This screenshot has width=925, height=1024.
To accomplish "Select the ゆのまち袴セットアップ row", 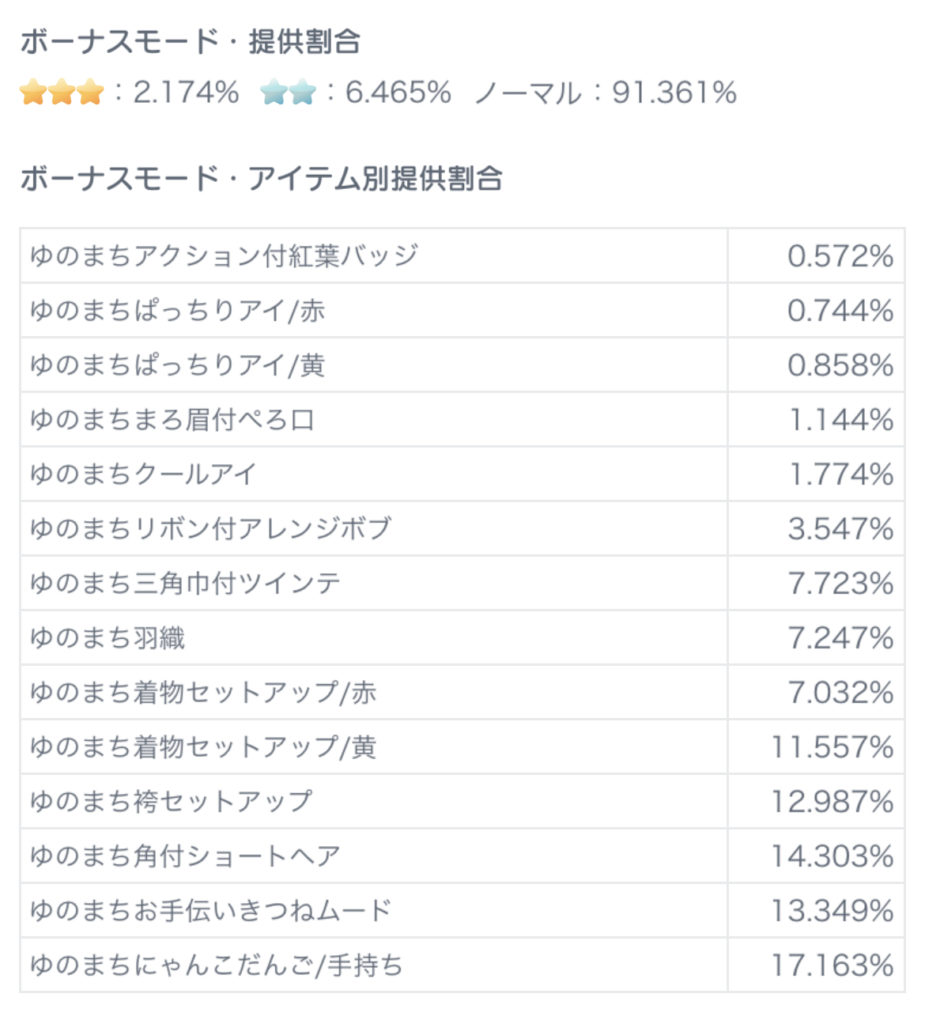I will coord(171,801).
